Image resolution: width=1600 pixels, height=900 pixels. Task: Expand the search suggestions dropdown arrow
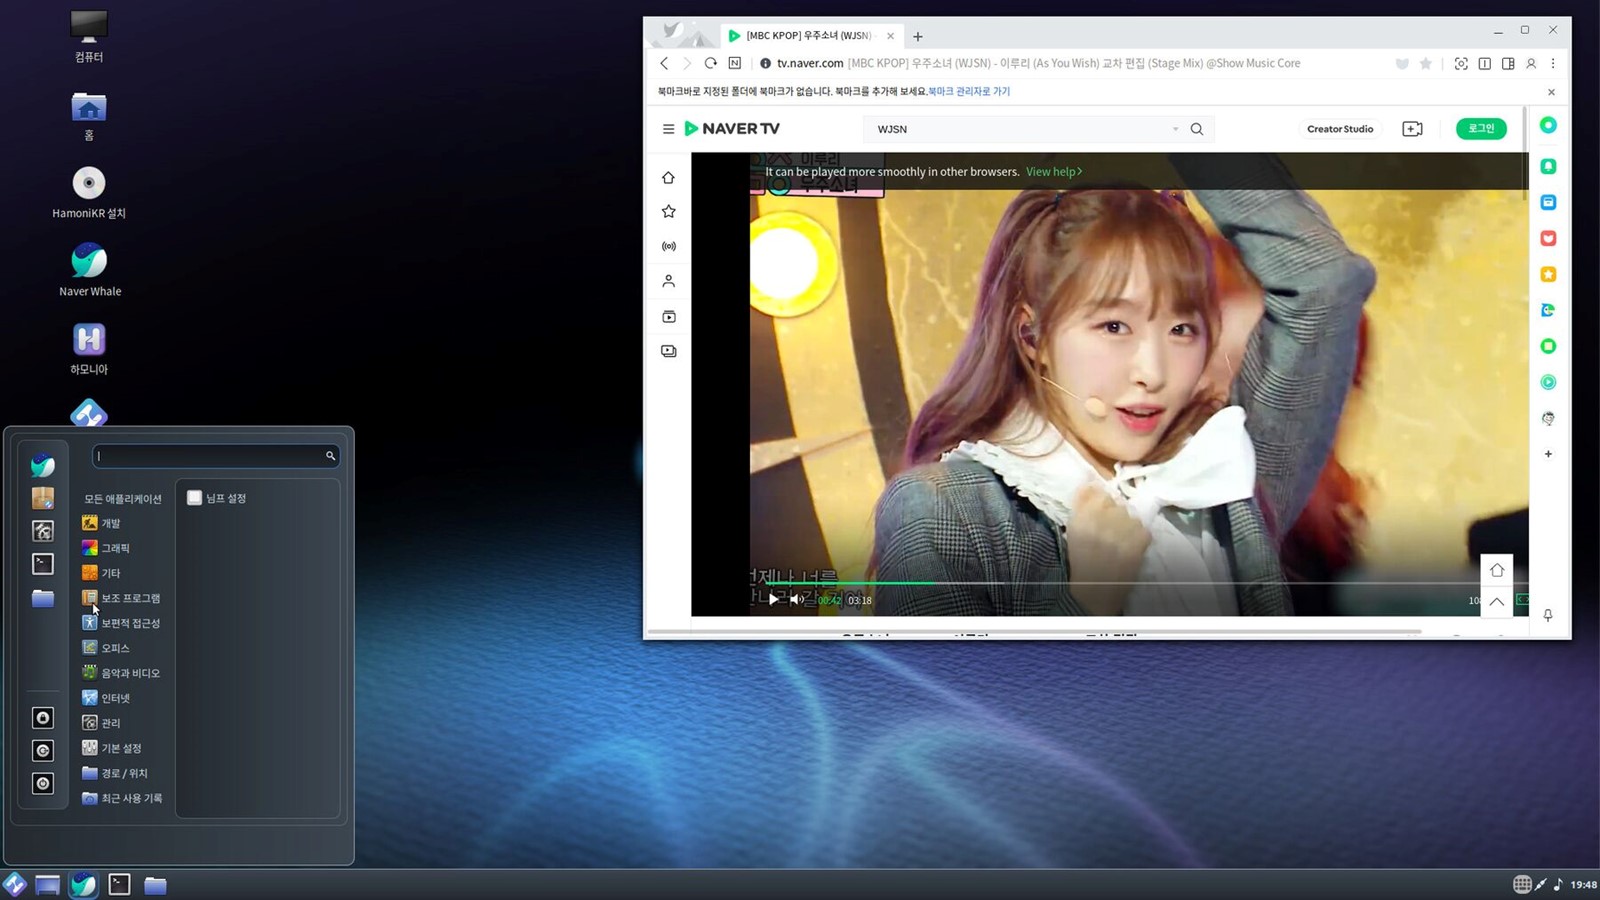click(1175, 129)
